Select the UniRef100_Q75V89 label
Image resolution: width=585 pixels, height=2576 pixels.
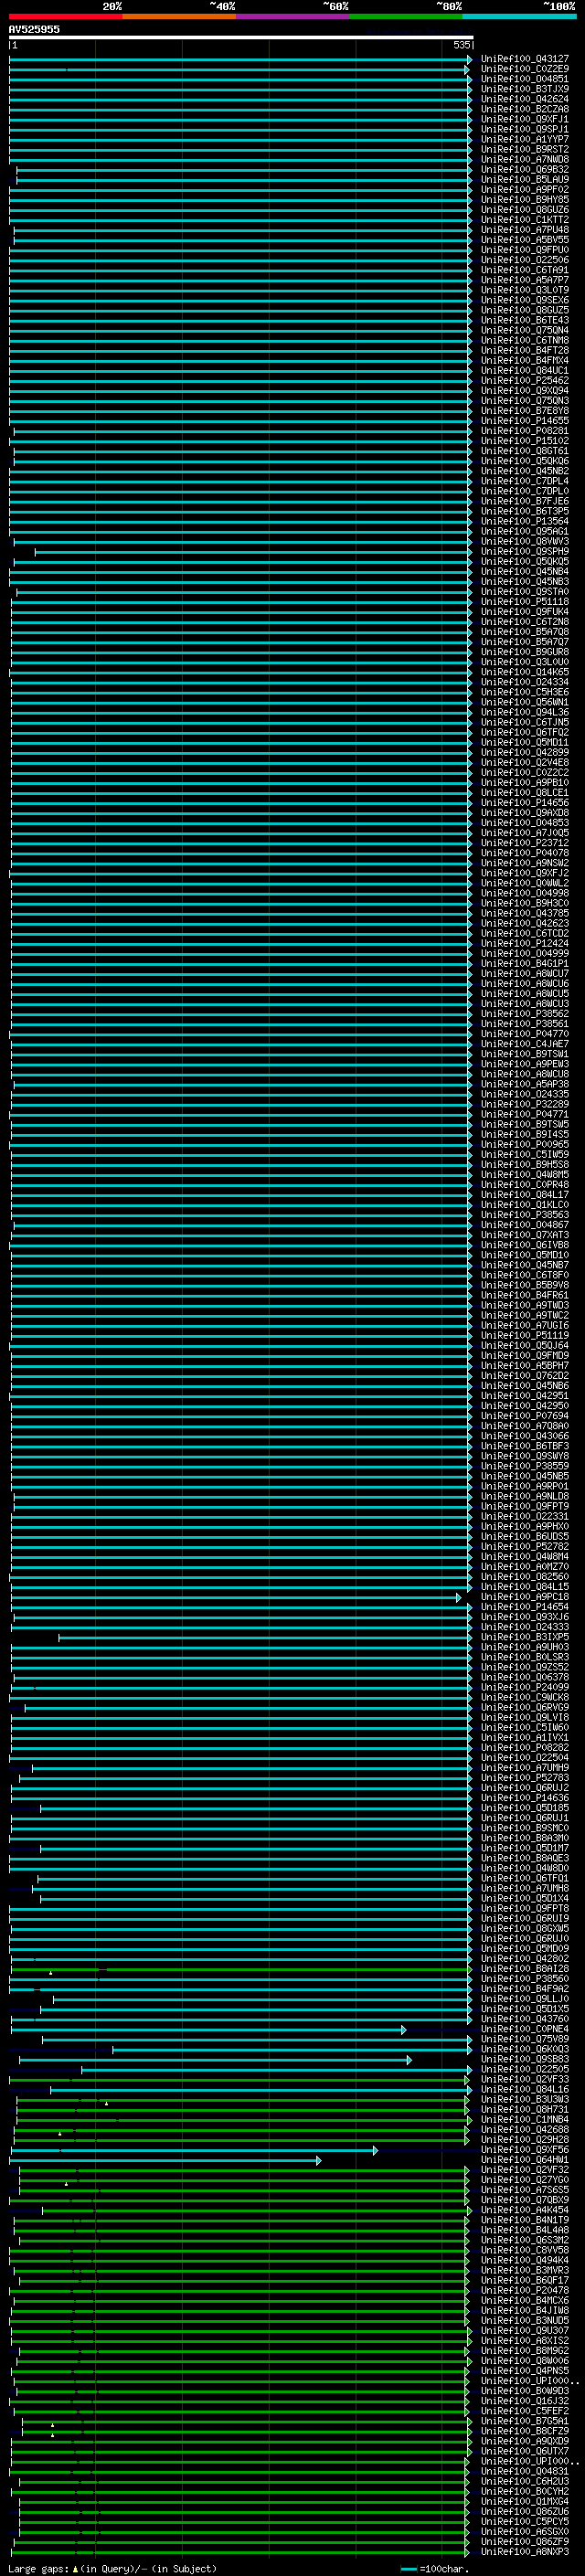point(525,2039)
